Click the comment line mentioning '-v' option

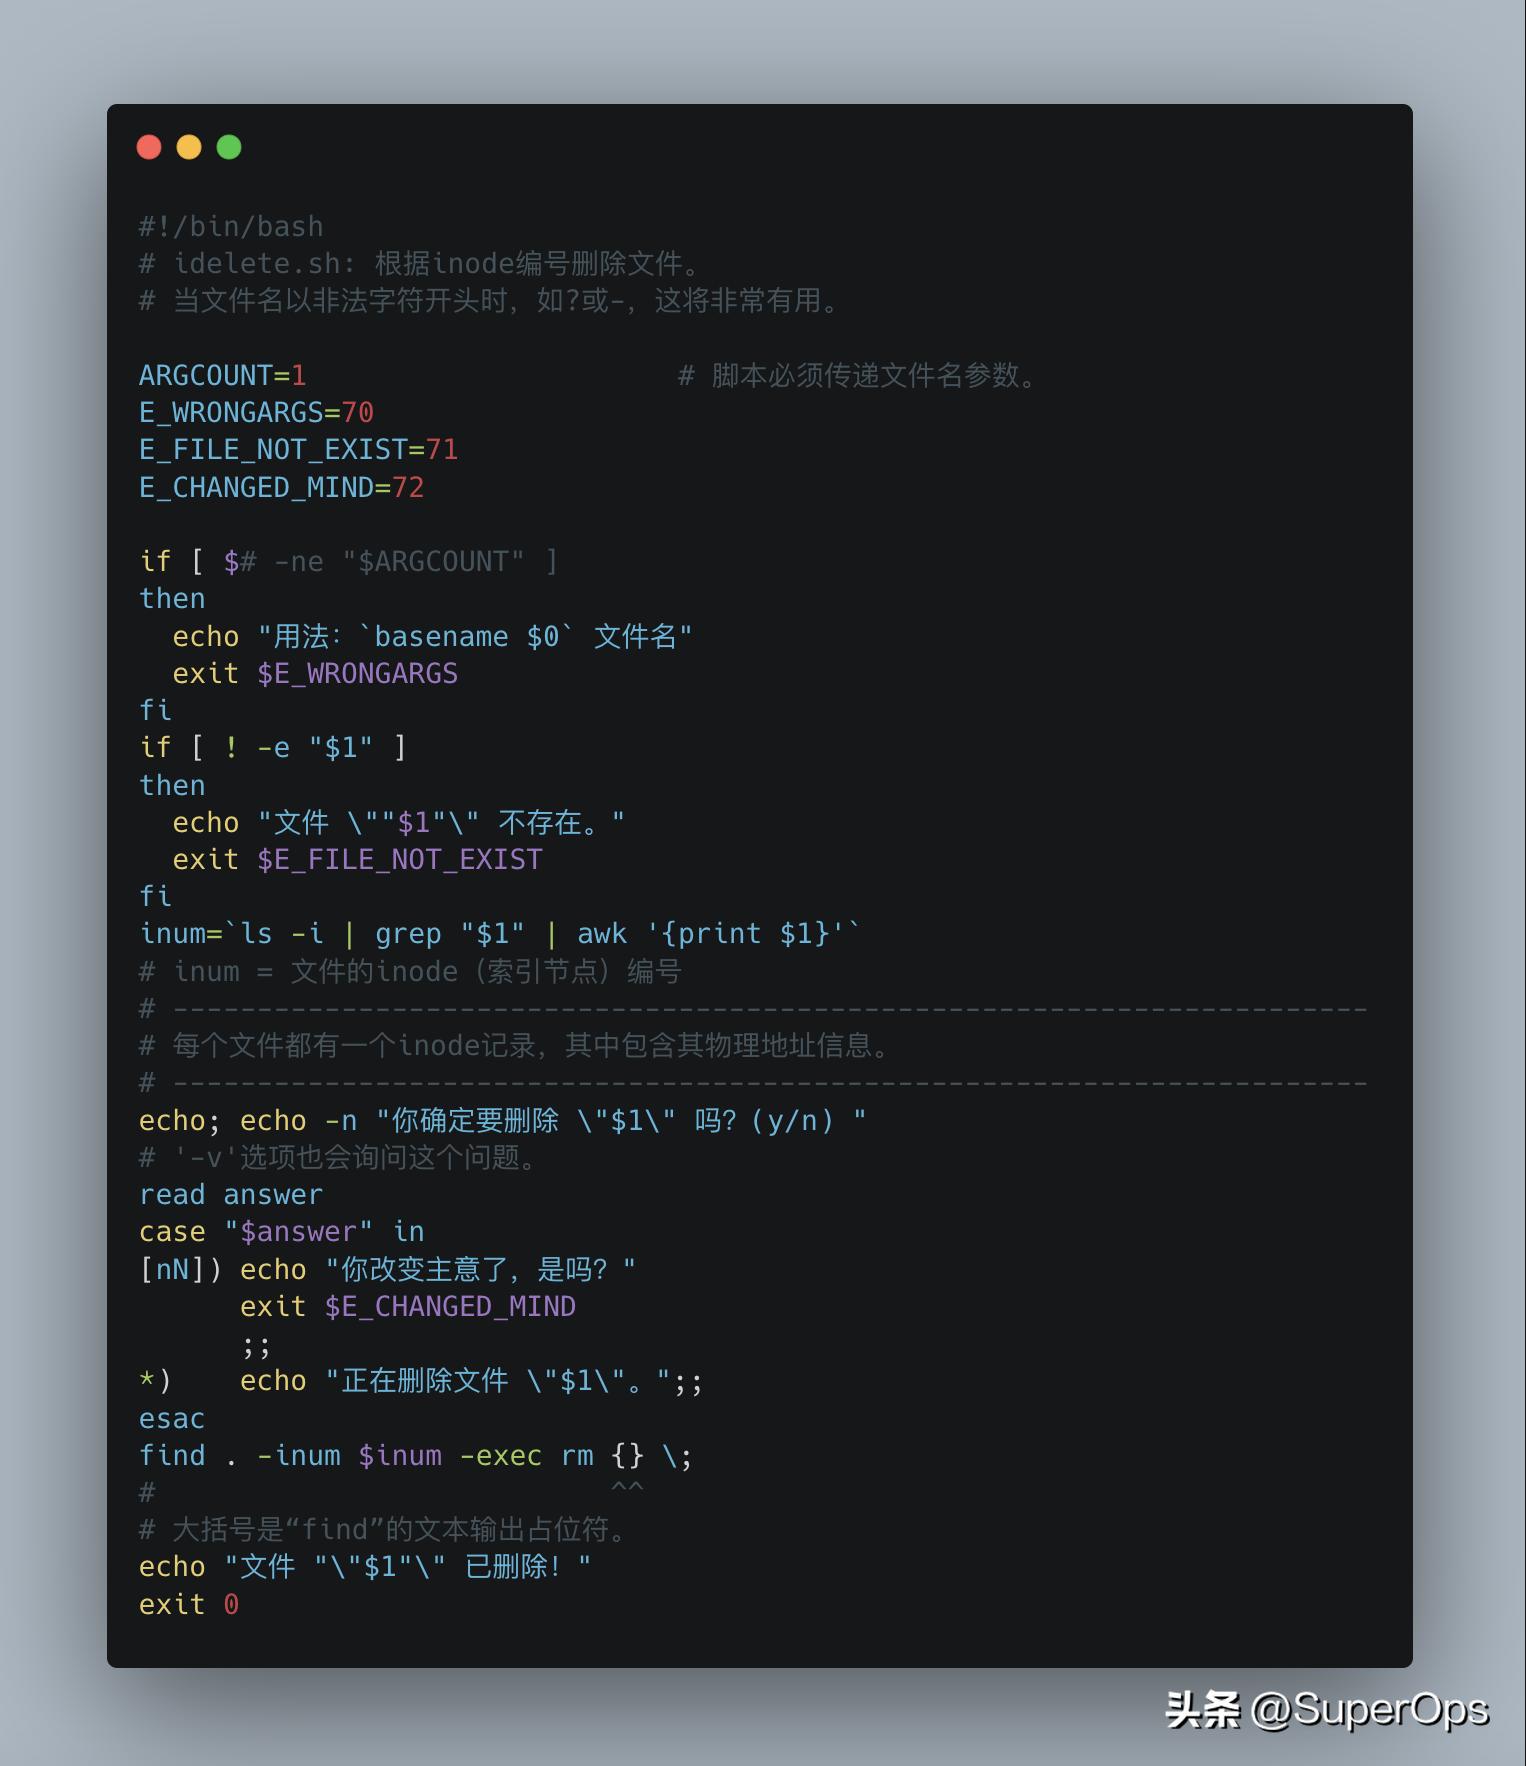[x=341, y=1158]
